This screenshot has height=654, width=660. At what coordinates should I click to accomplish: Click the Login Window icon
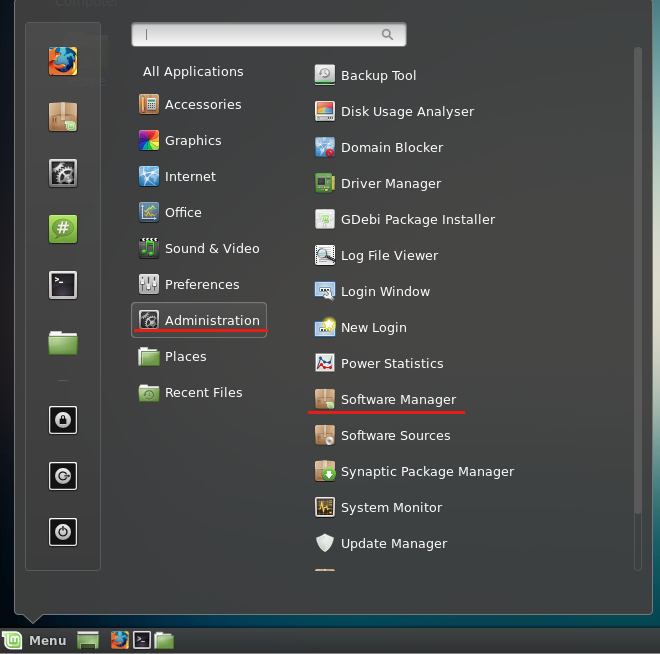325,291
